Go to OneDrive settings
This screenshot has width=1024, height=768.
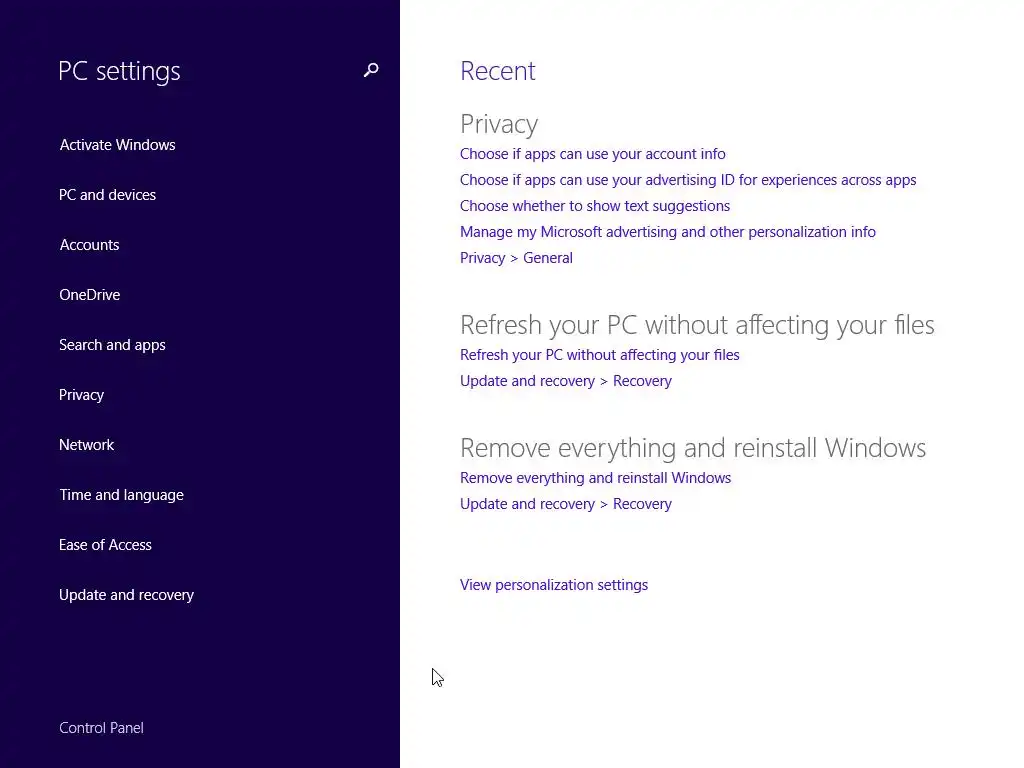89,295
